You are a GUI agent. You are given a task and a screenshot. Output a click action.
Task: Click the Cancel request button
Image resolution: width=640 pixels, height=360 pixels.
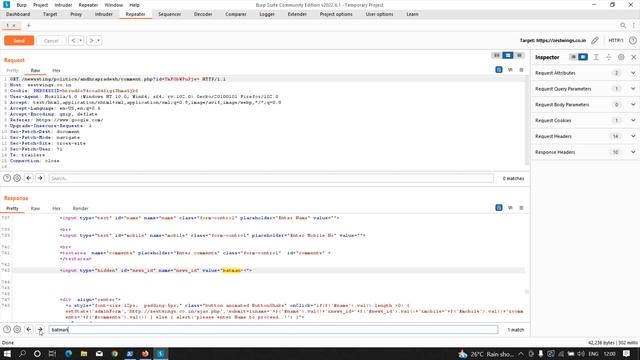[51, 41]
